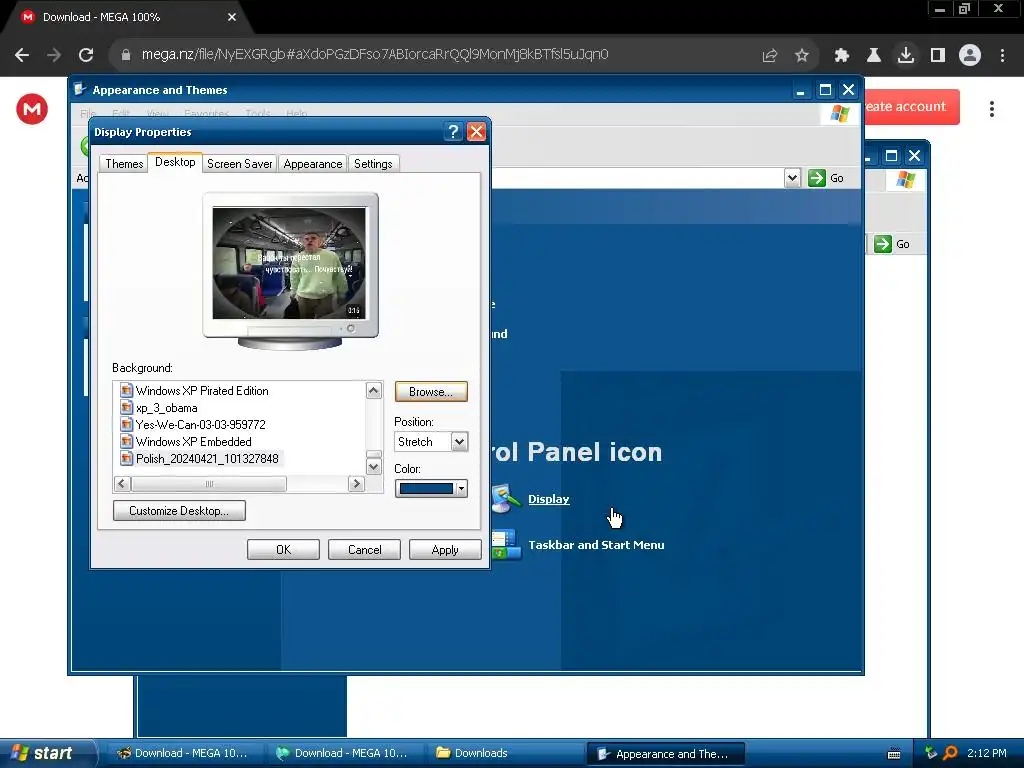Toggle the browser side panel icon
The width and height of the screenshot is (1024, 768).
point(938,55)
